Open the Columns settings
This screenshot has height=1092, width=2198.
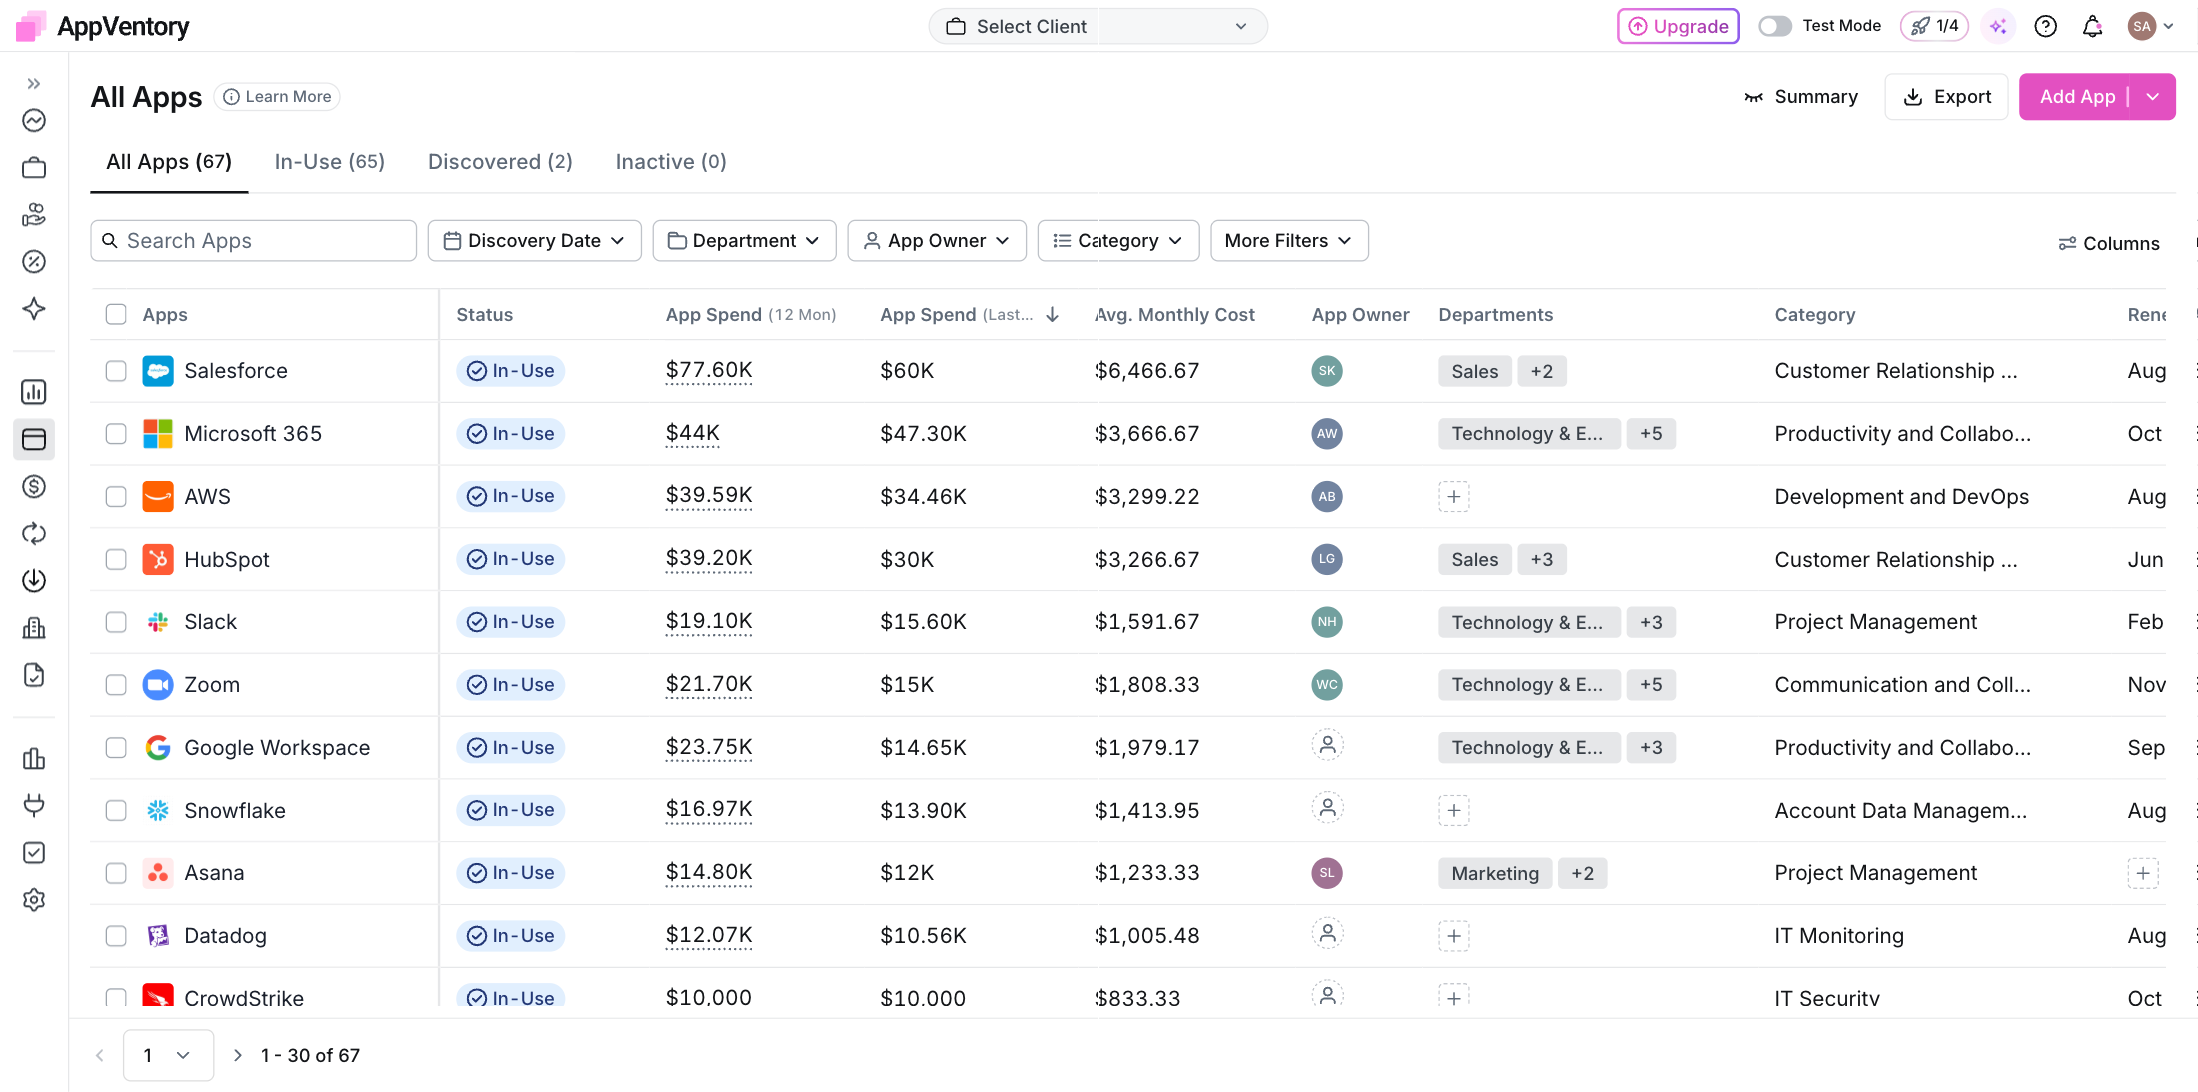(x=2109, y=243)
